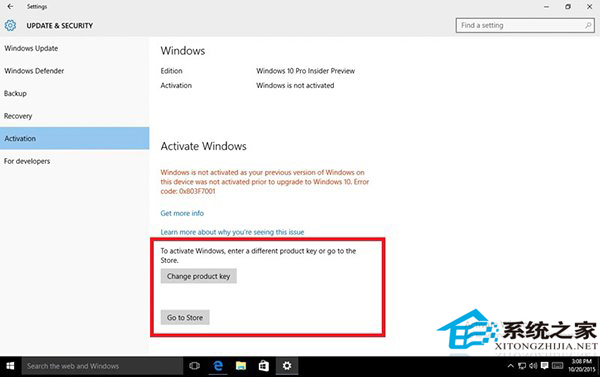This screenshot has width=600, height=377.
Task: Select the Activation sidebar item
Action: [75, 138]
